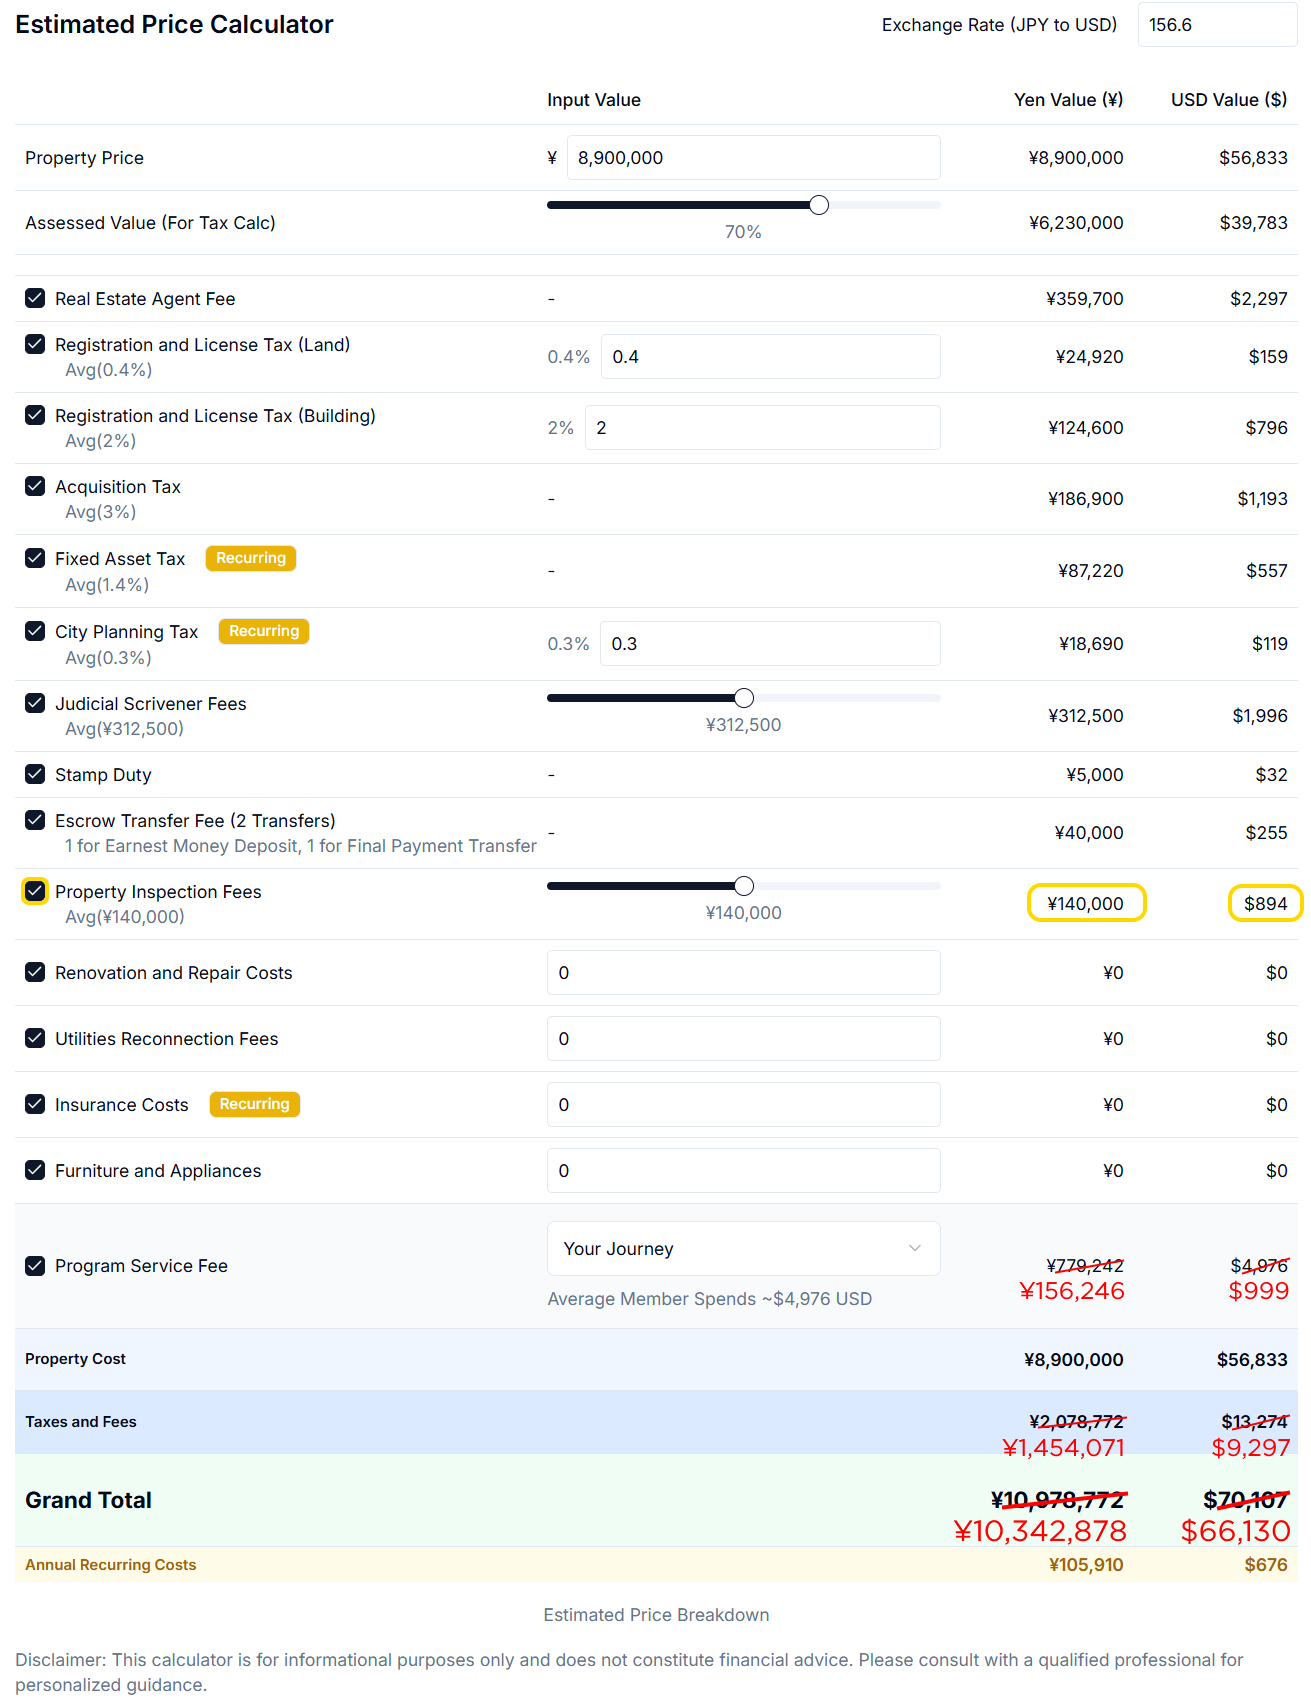Toggle Property Inspection Fees checkbox
Screen dimensions: 1311x1700
click(35, 891)
